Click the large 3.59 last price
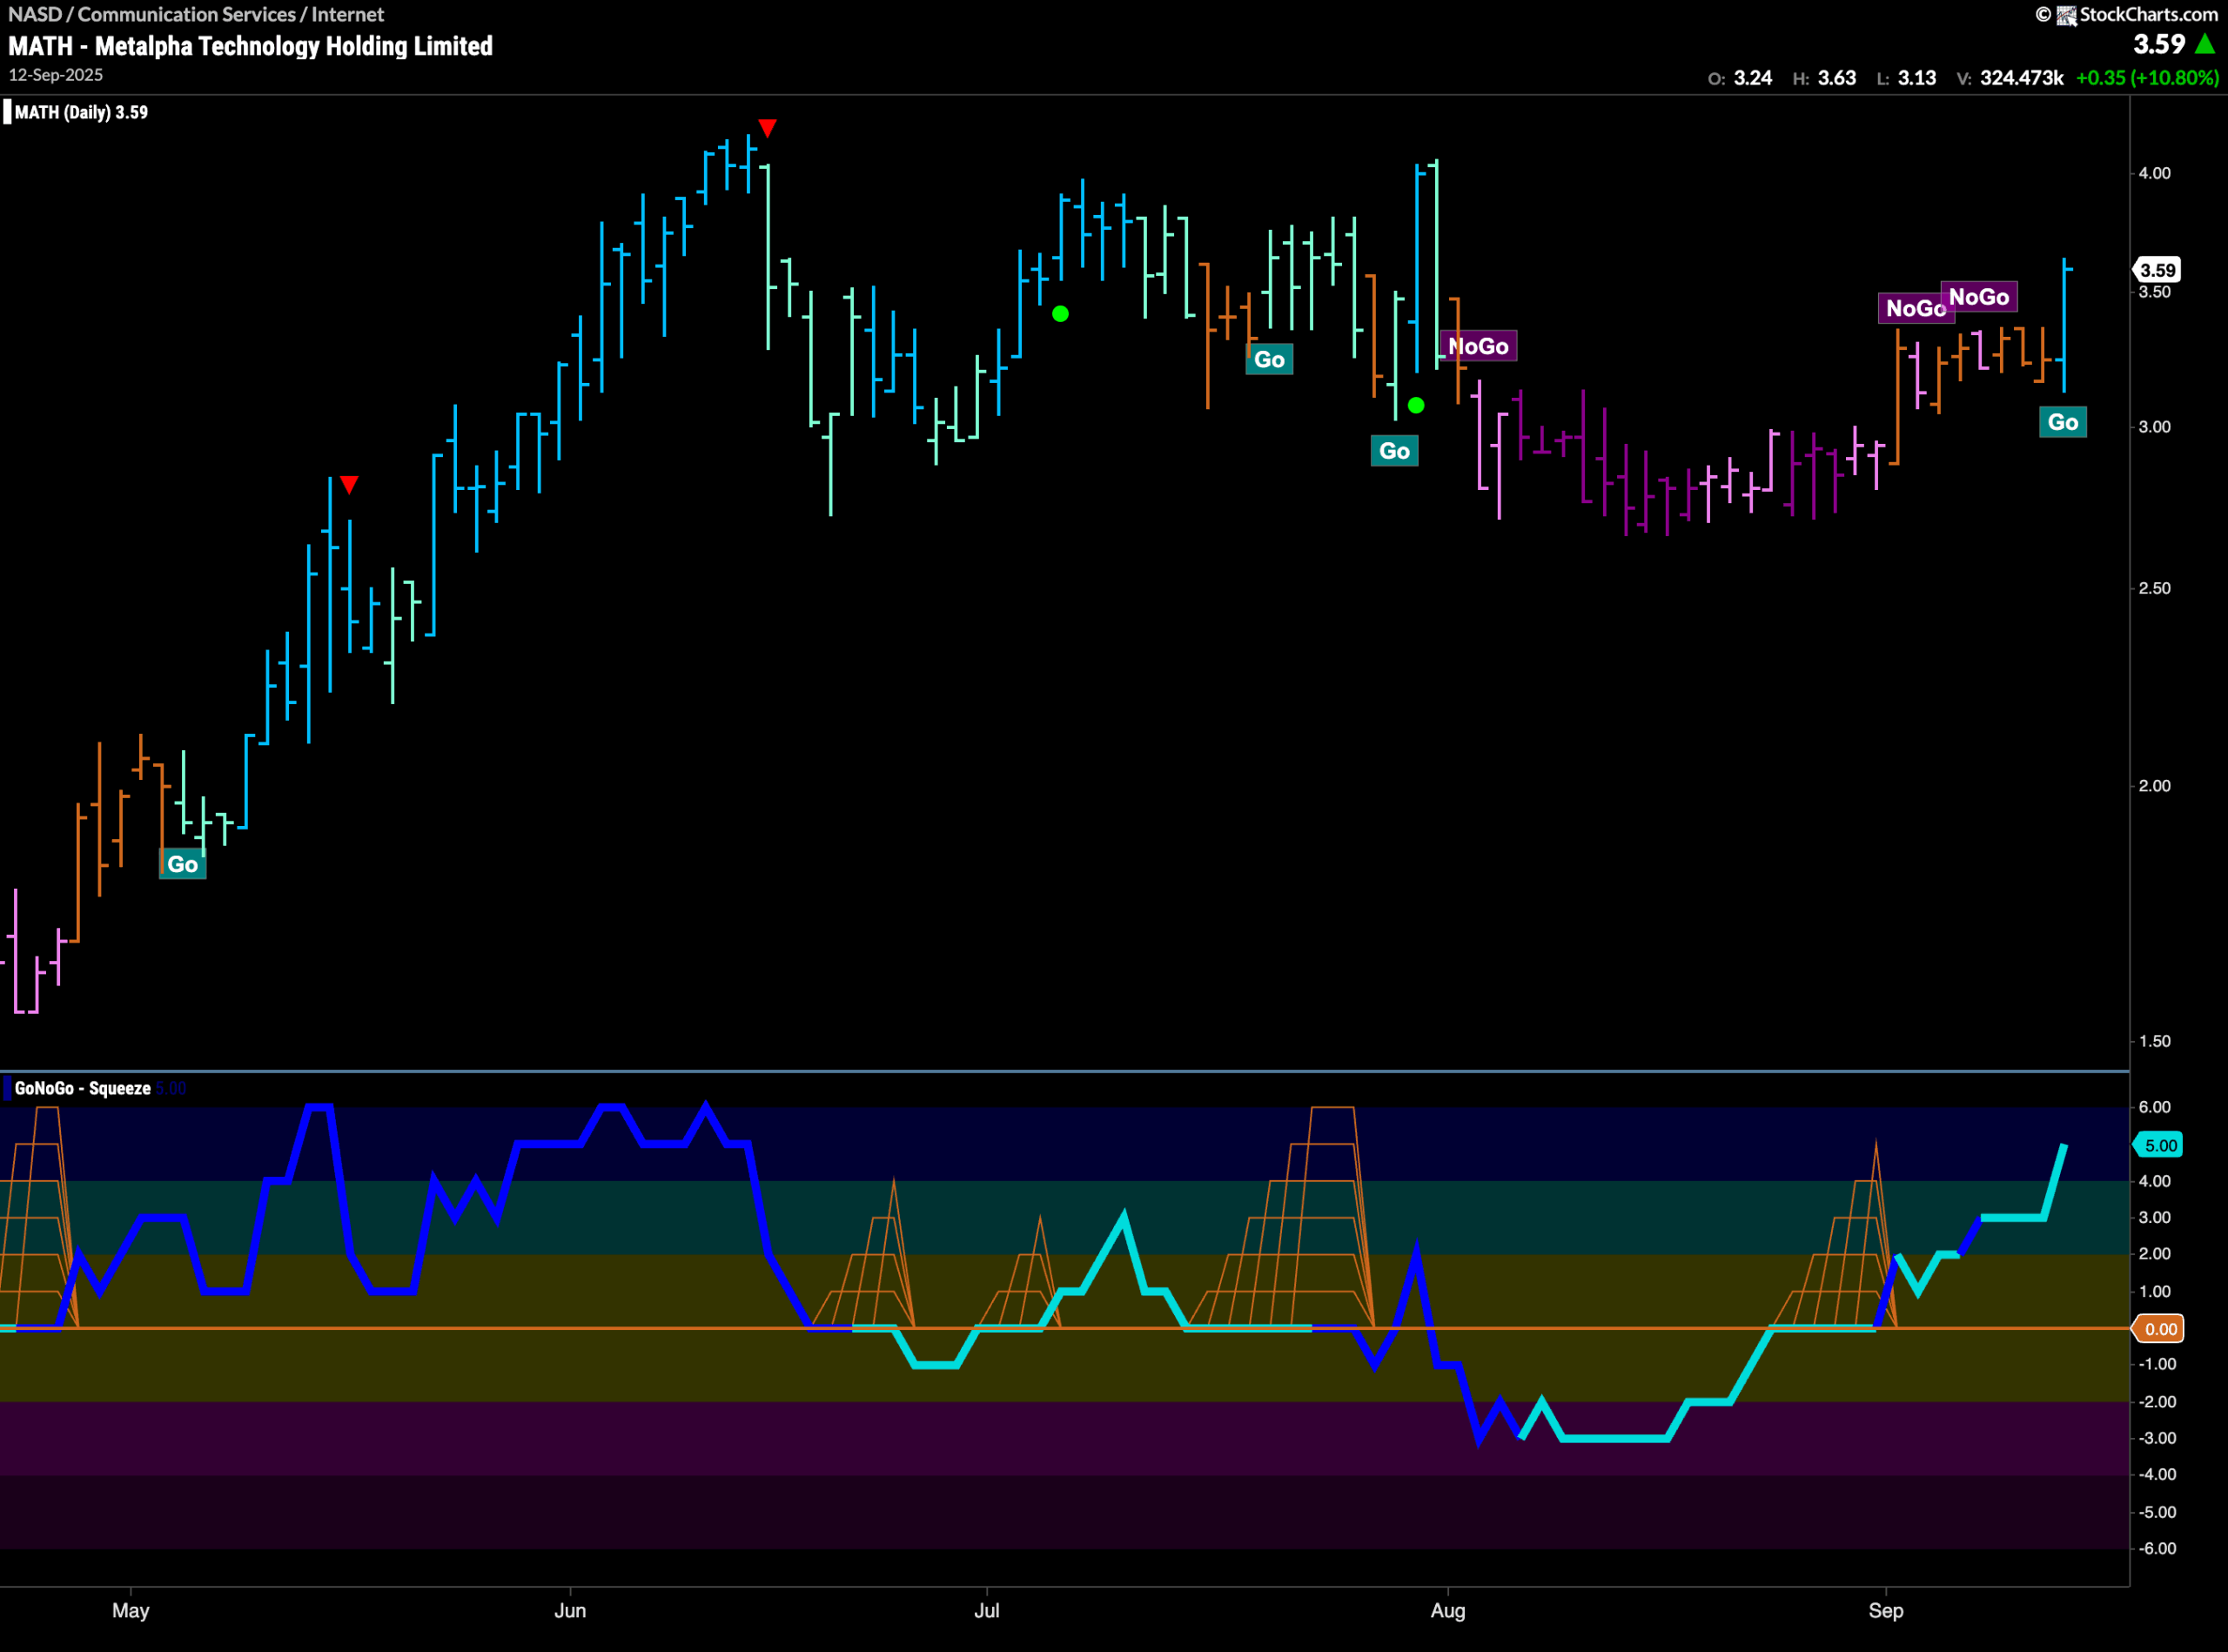Image resolution: width=2228 pixels, height=1652 pixels. 2159,44
